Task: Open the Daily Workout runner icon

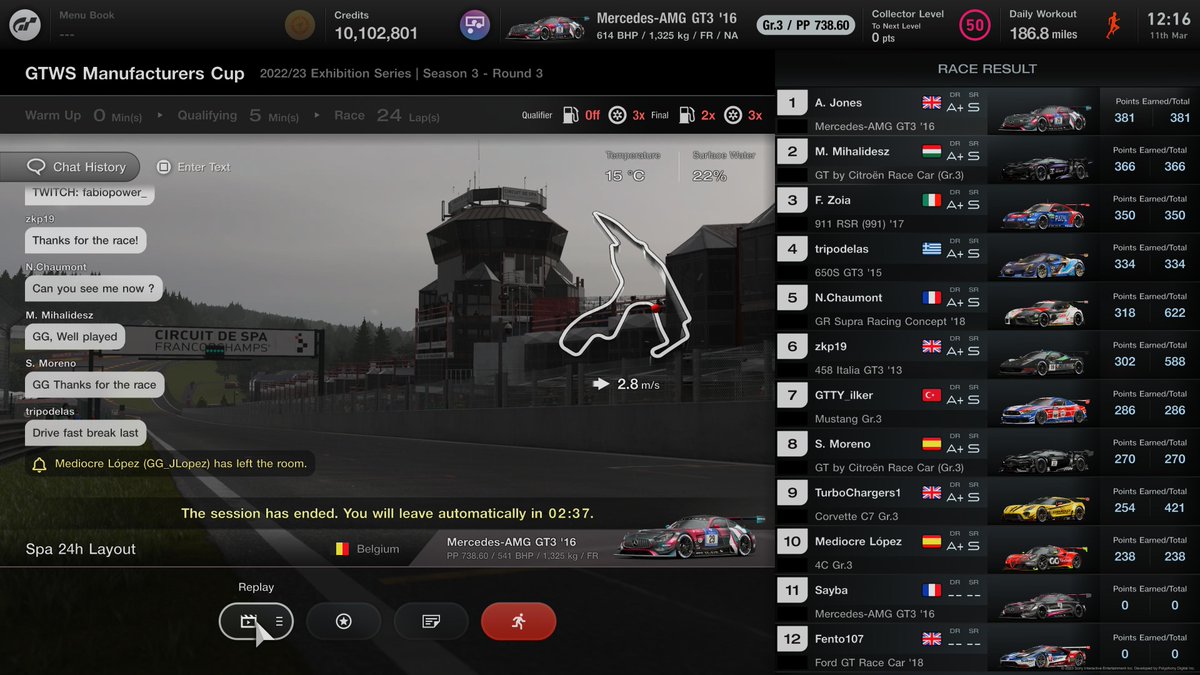Action: point(1113,25)
